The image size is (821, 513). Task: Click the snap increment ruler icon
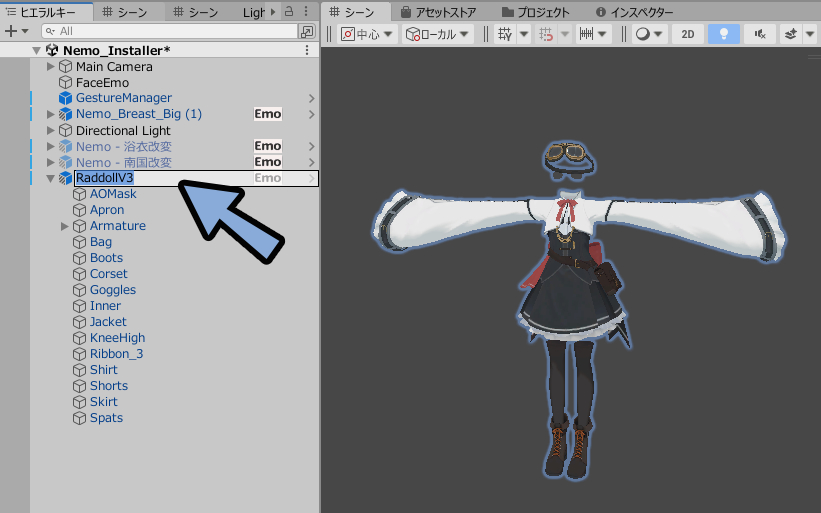(x=588, y=34)
